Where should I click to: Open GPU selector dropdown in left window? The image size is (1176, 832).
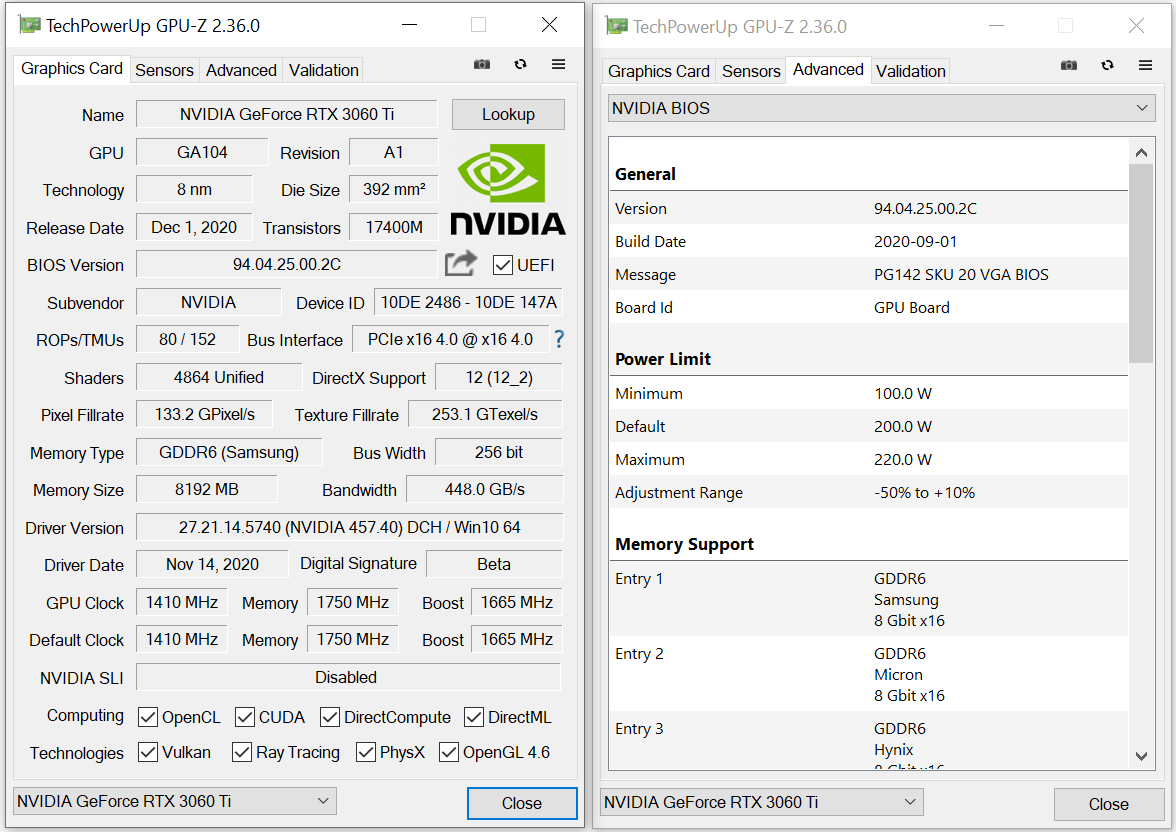pyautogui.click(x=175, y=801)
